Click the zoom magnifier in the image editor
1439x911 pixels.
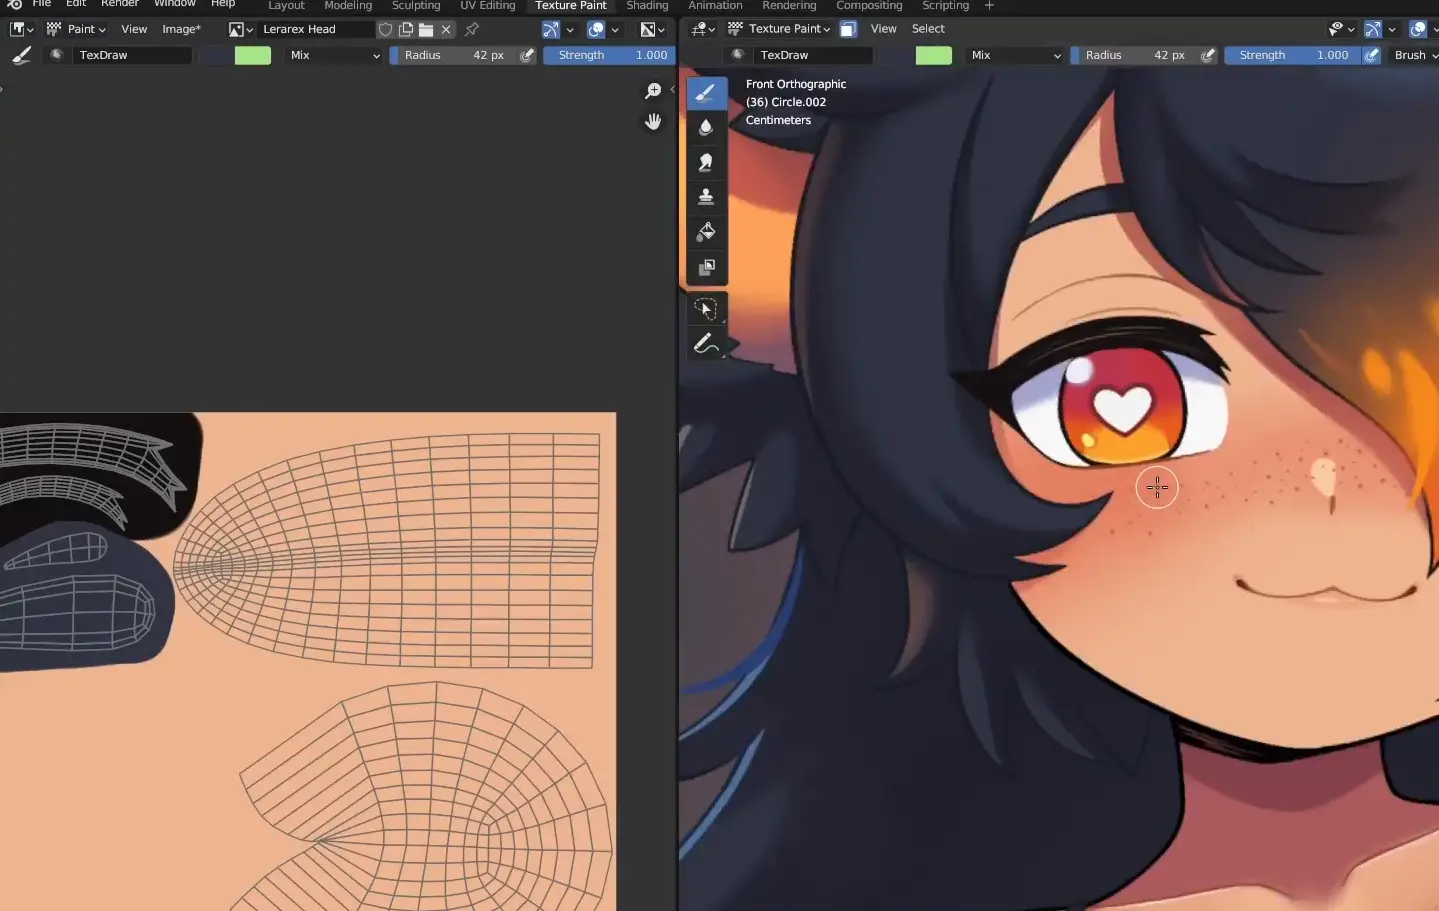point(653,91)
